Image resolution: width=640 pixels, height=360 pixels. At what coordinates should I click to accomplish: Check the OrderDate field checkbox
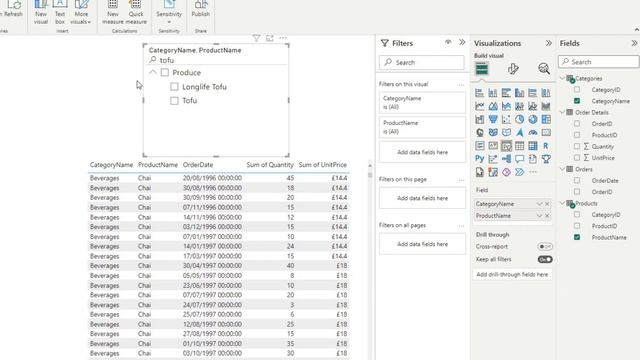577,180
